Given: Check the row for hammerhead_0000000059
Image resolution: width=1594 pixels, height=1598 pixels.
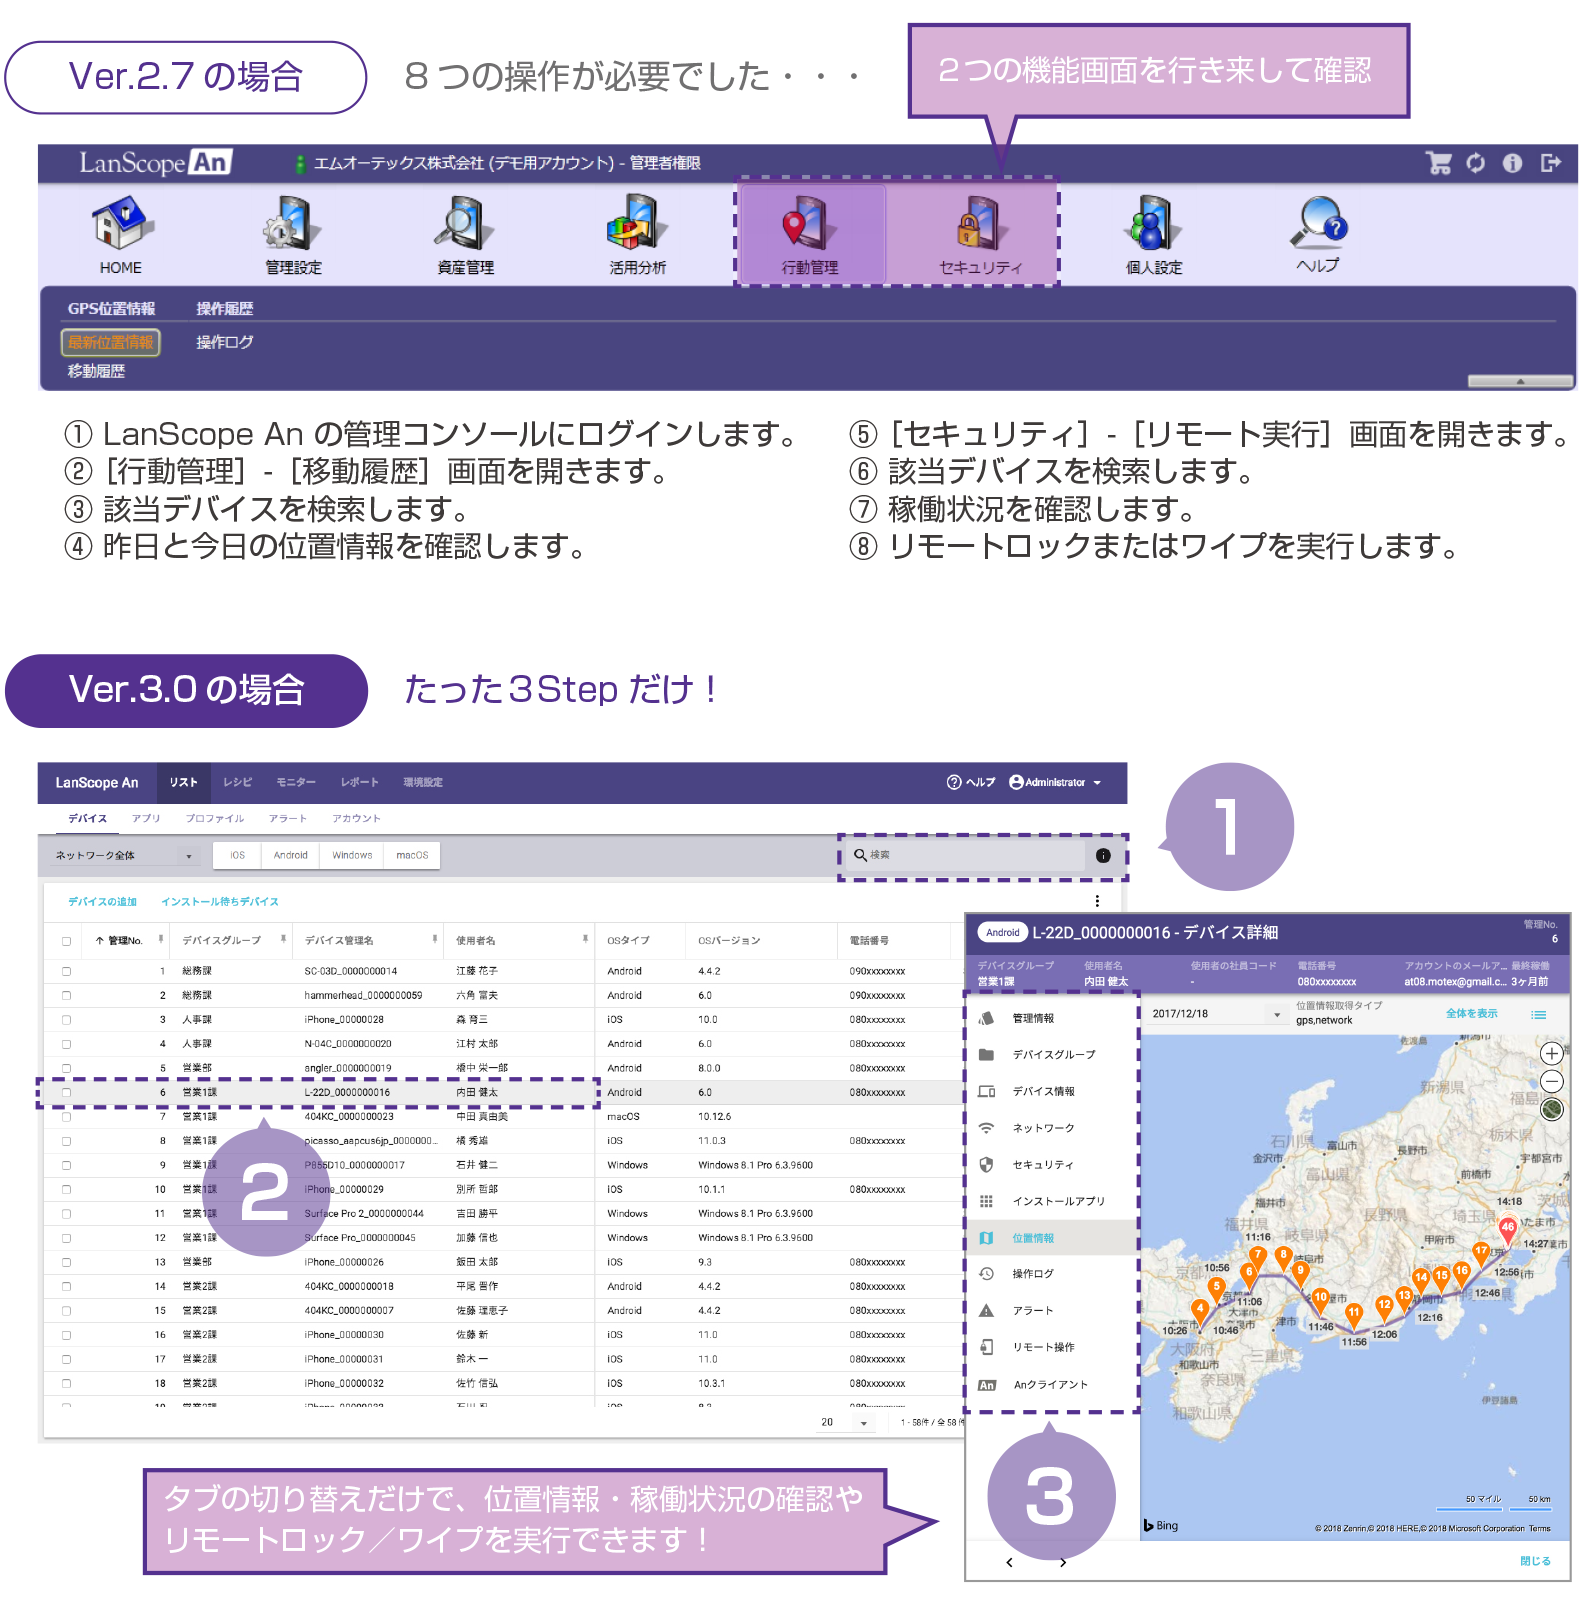Looking at the screenshot, I should click(x=67, y=995).
